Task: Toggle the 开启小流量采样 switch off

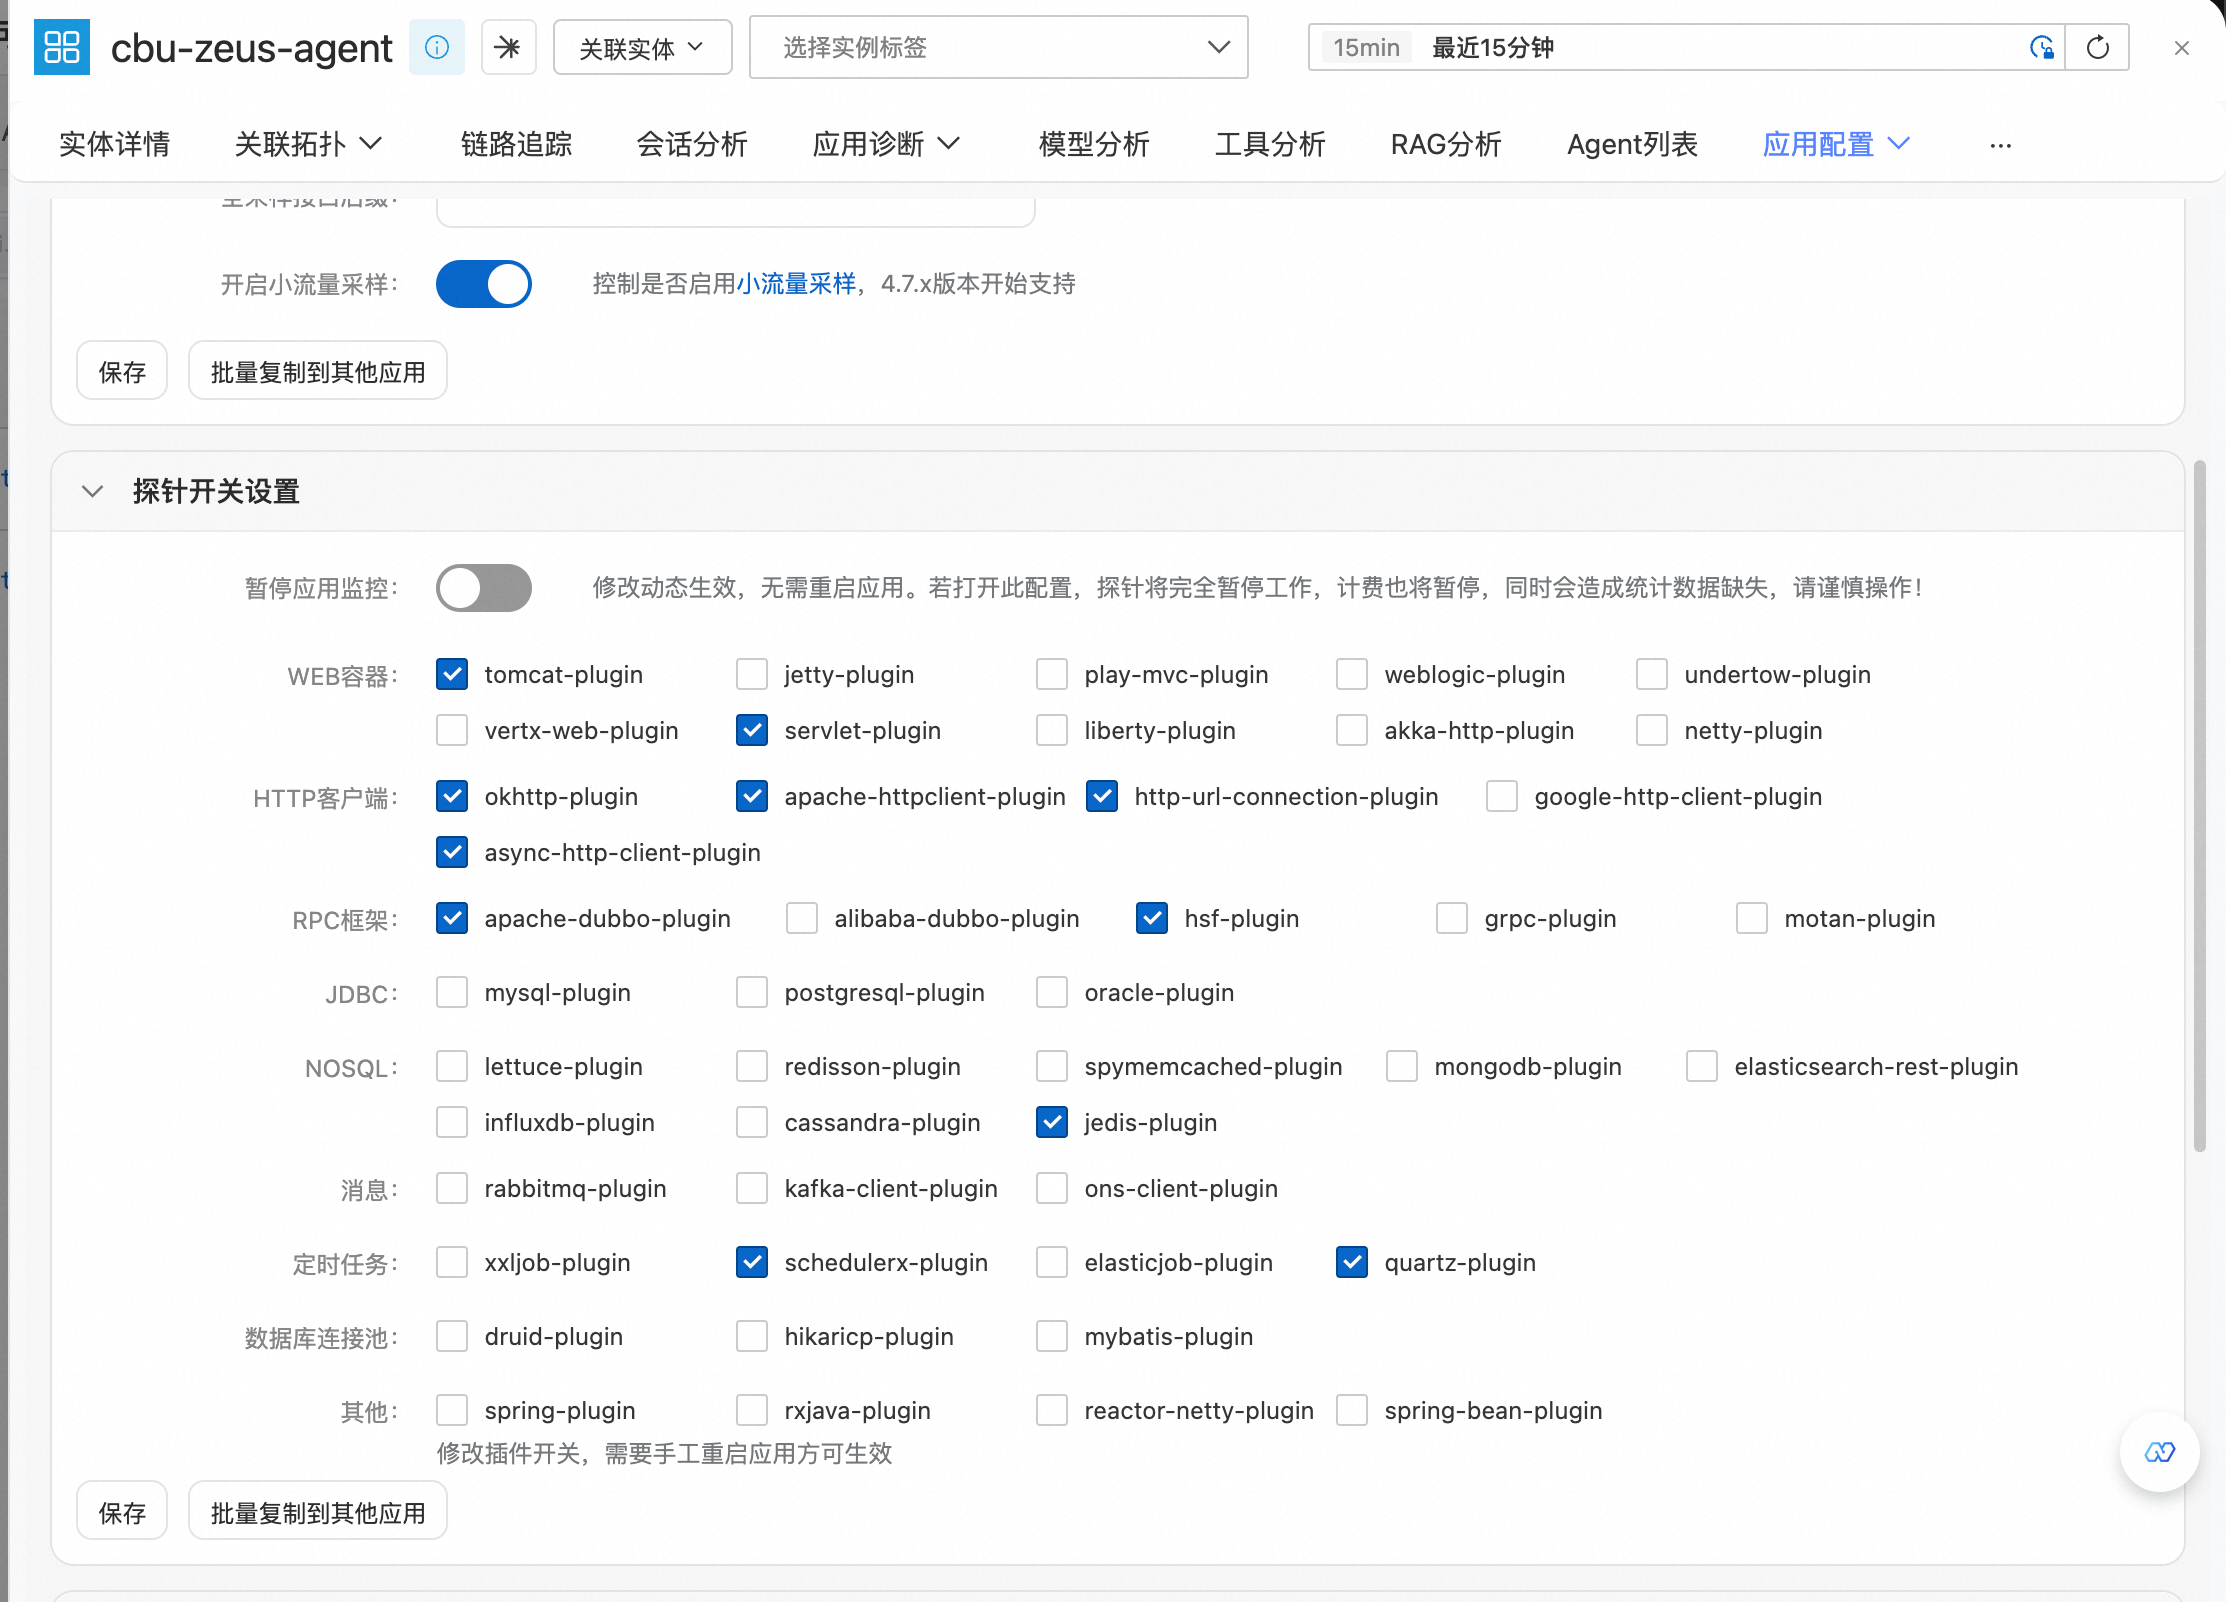Action: (484, 284)
